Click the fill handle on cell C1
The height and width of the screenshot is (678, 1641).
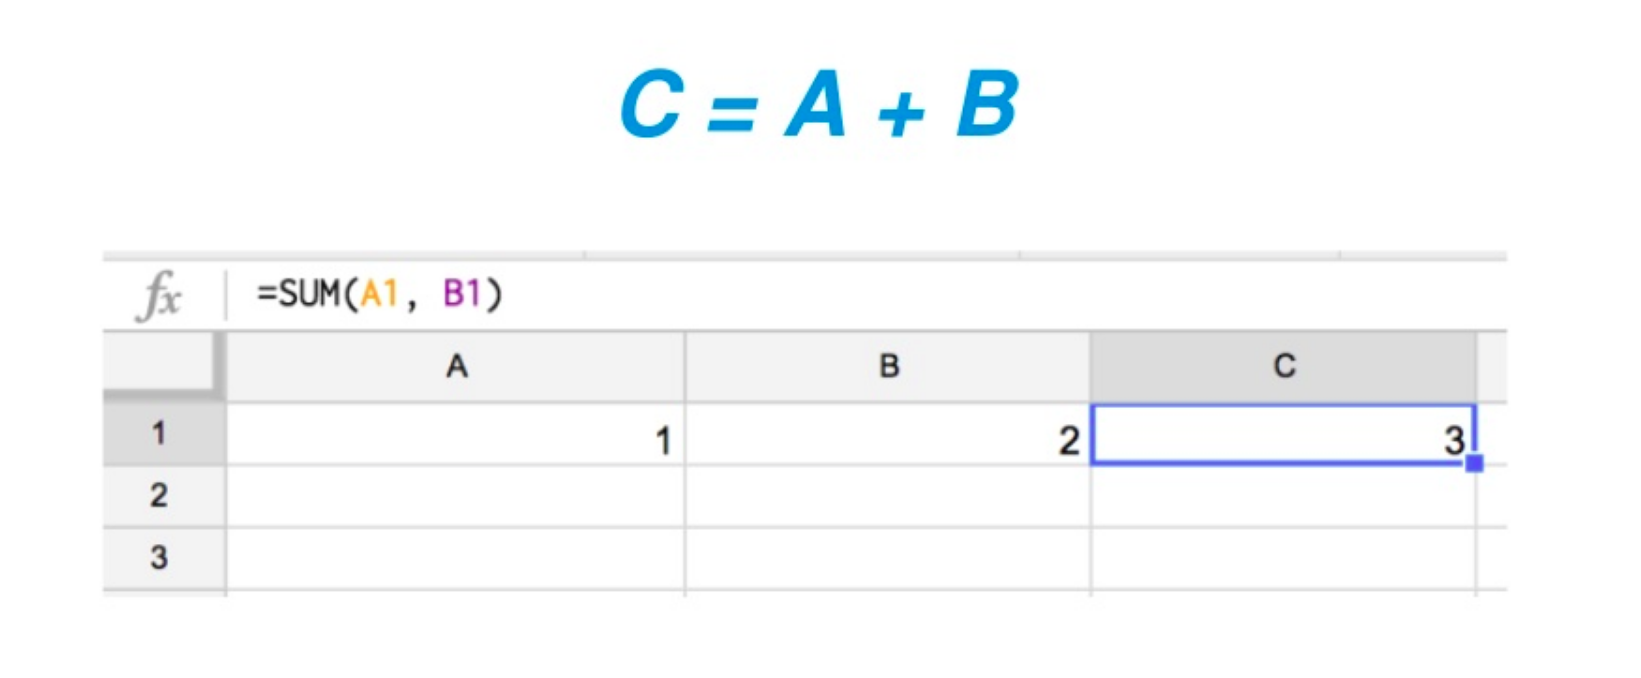pyautogui.click(x=1474, y=463)
